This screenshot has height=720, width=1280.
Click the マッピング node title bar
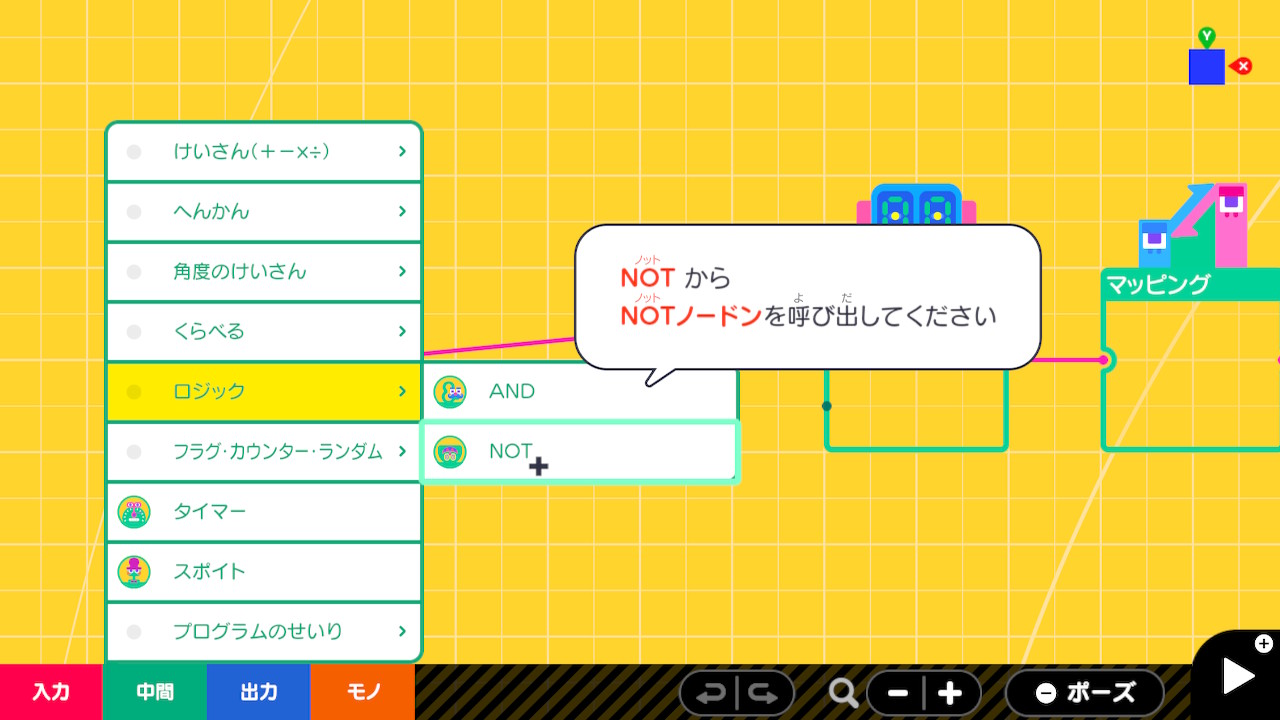pos(1191,284)
